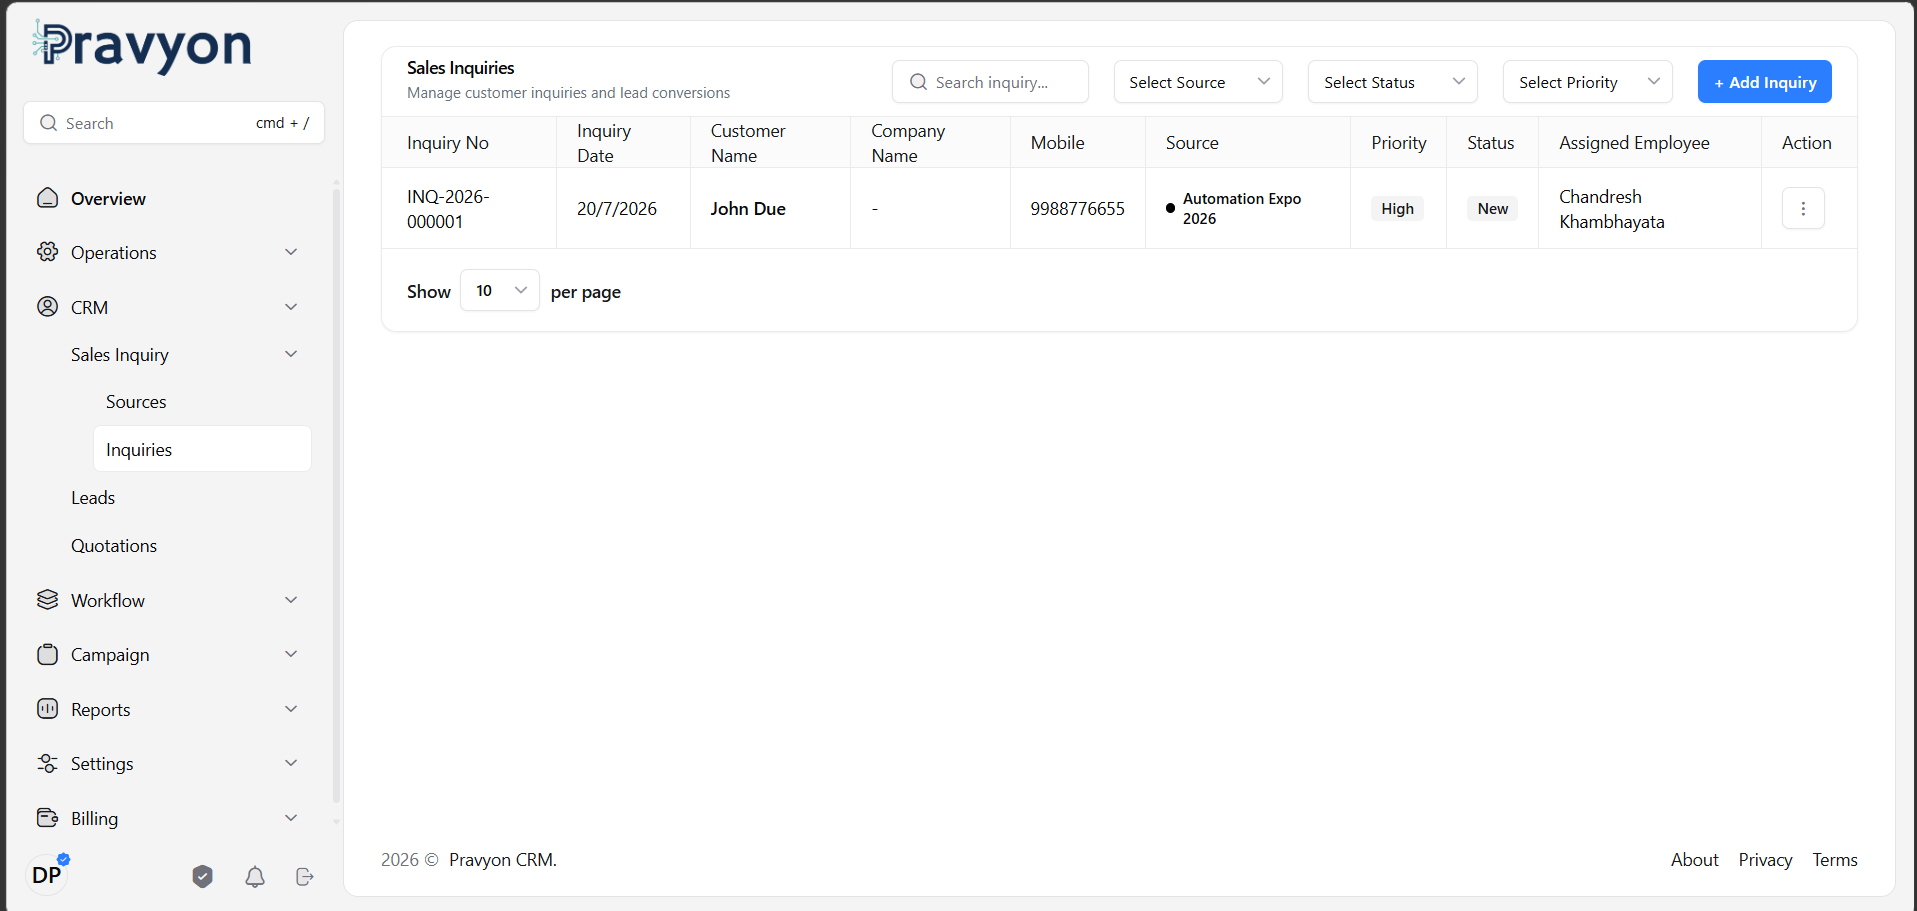Image resolution: width=1917 pixels, height=911 pixels.
Task: Click the Settings sliders icon
Action: pos(47,763)
